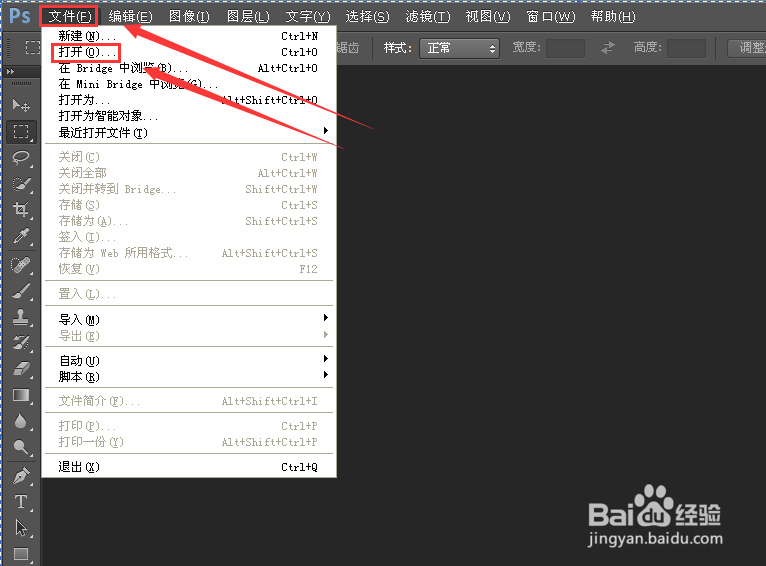Open the 帮助(H) menu

click(613, 16)
